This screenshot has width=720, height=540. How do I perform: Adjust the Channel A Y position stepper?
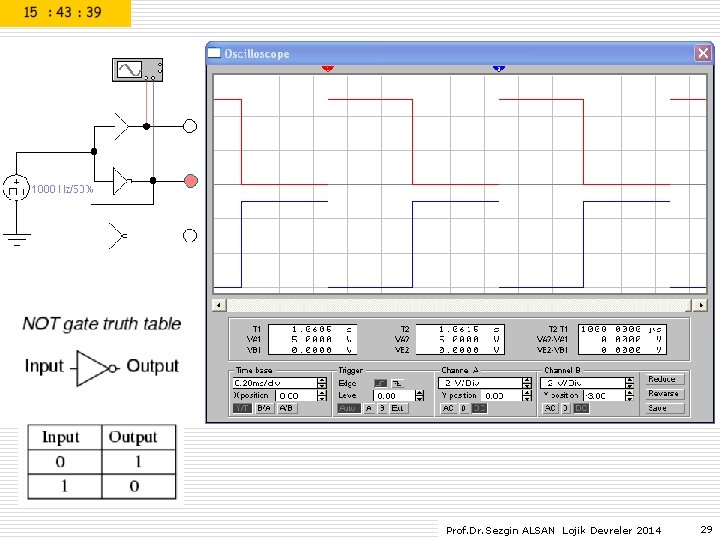point(527,395)
